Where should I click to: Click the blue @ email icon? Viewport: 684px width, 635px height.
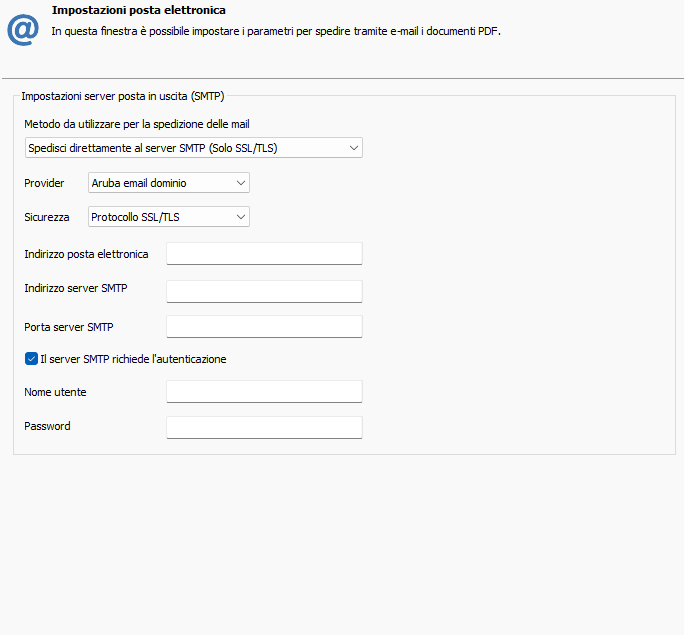(22, 30)
